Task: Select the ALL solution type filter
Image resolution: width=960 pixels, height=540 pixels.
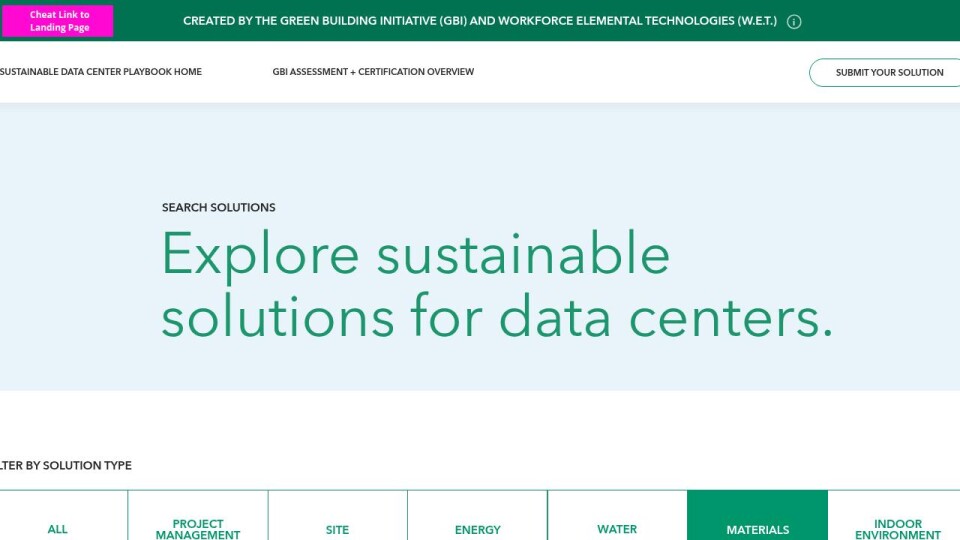Action: [58, 529]
